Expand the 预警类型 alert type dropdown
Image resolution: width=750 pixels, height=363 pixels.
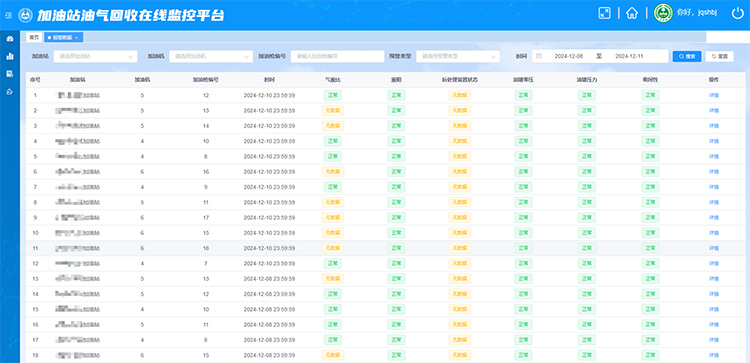coord(458,56)
